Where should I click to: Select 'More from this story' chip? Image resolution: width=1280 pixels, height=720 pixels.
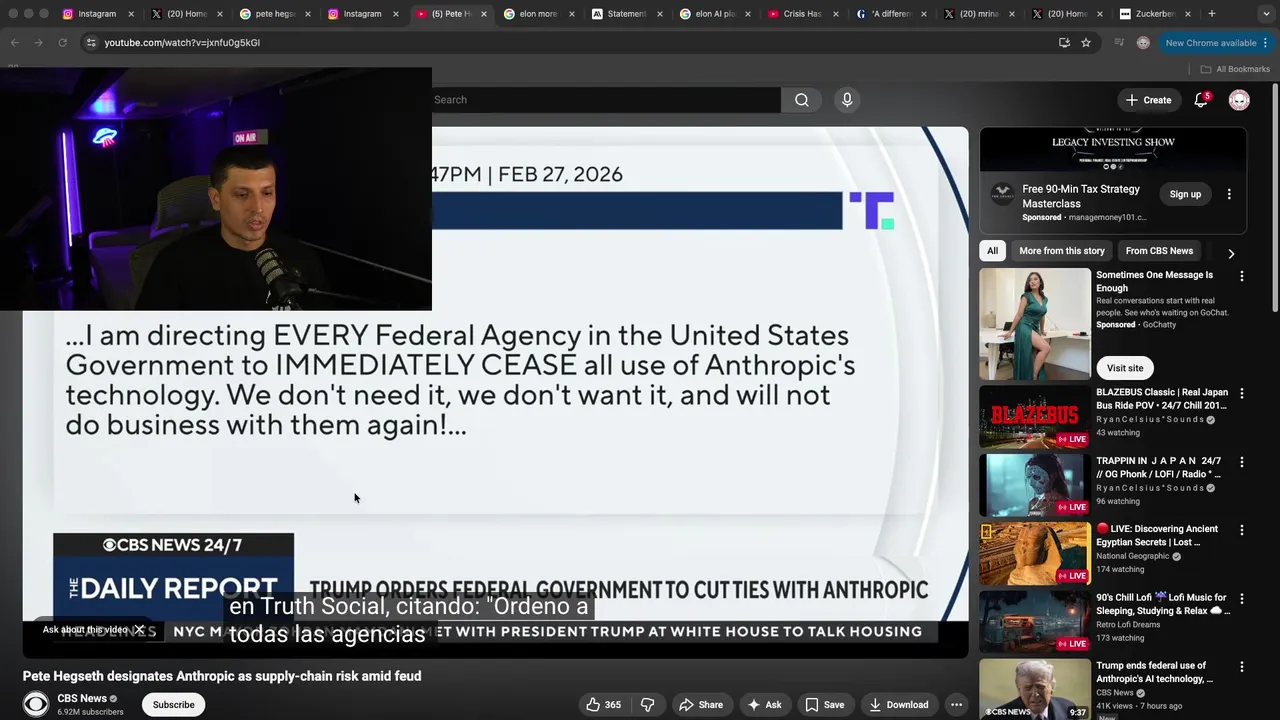[1062, 251]
